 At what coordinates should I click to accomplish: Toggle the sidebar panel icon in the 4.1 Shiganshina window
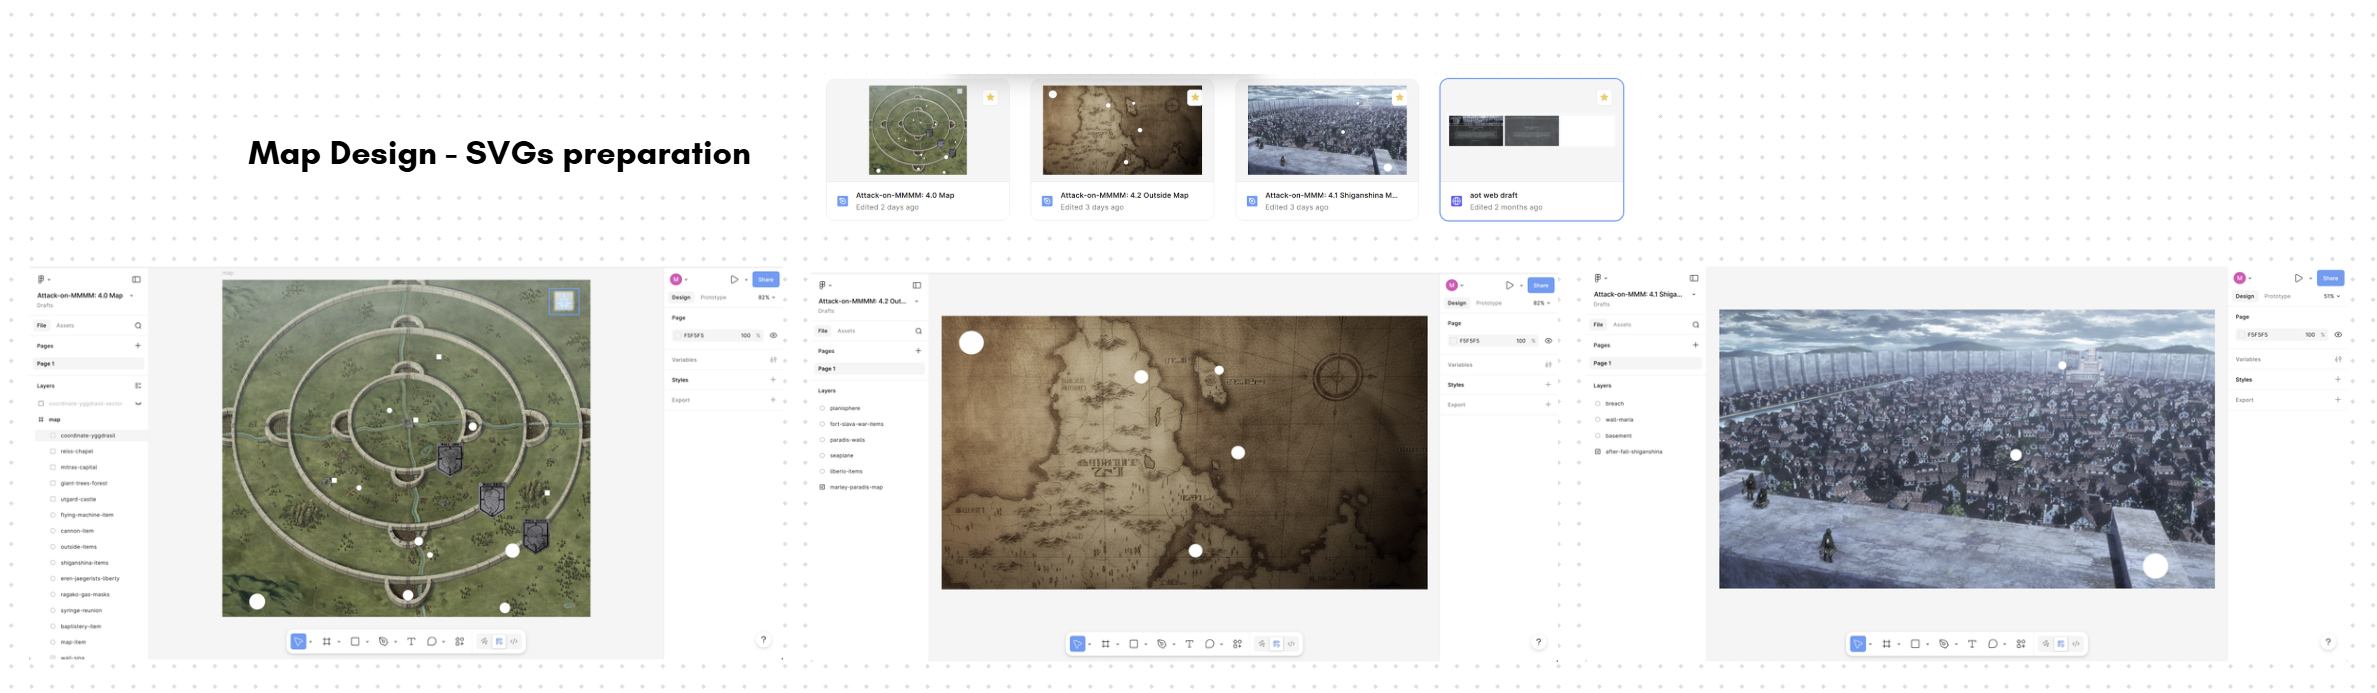(x=1694, y=279)
